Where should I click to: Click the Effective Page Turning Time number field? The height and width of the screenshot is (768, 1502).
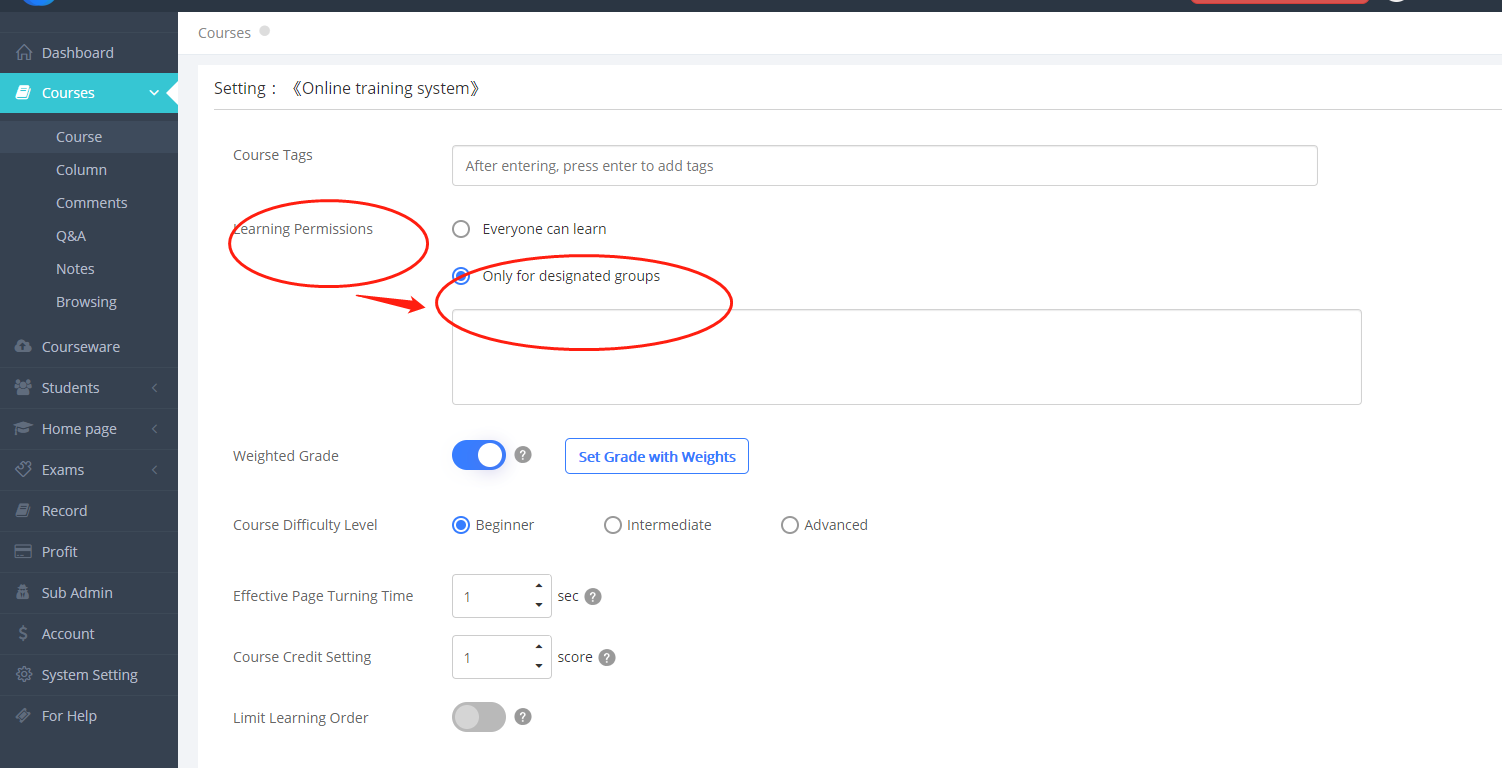point(501,596)
